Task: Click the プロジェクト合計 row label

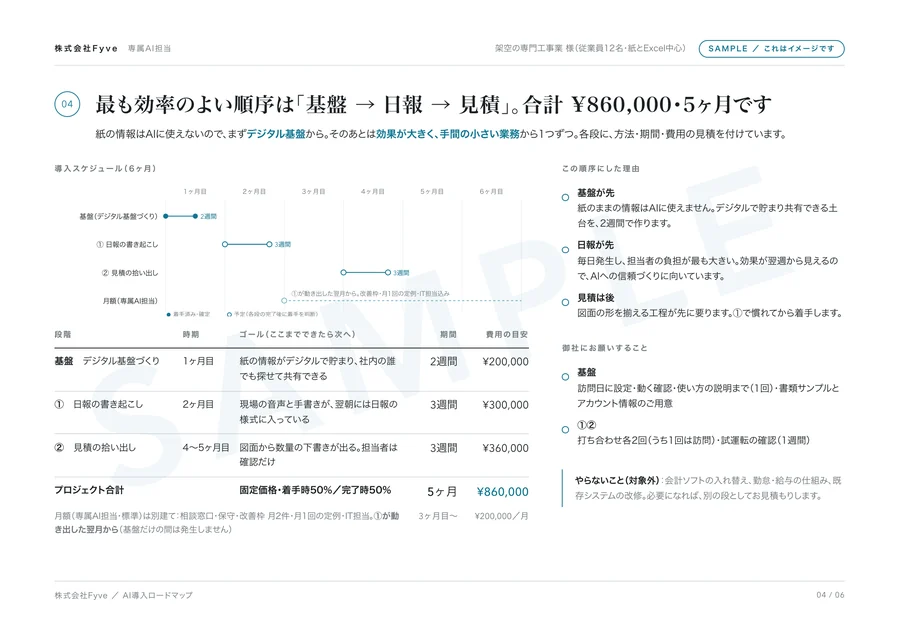Action: pos(89,490)
